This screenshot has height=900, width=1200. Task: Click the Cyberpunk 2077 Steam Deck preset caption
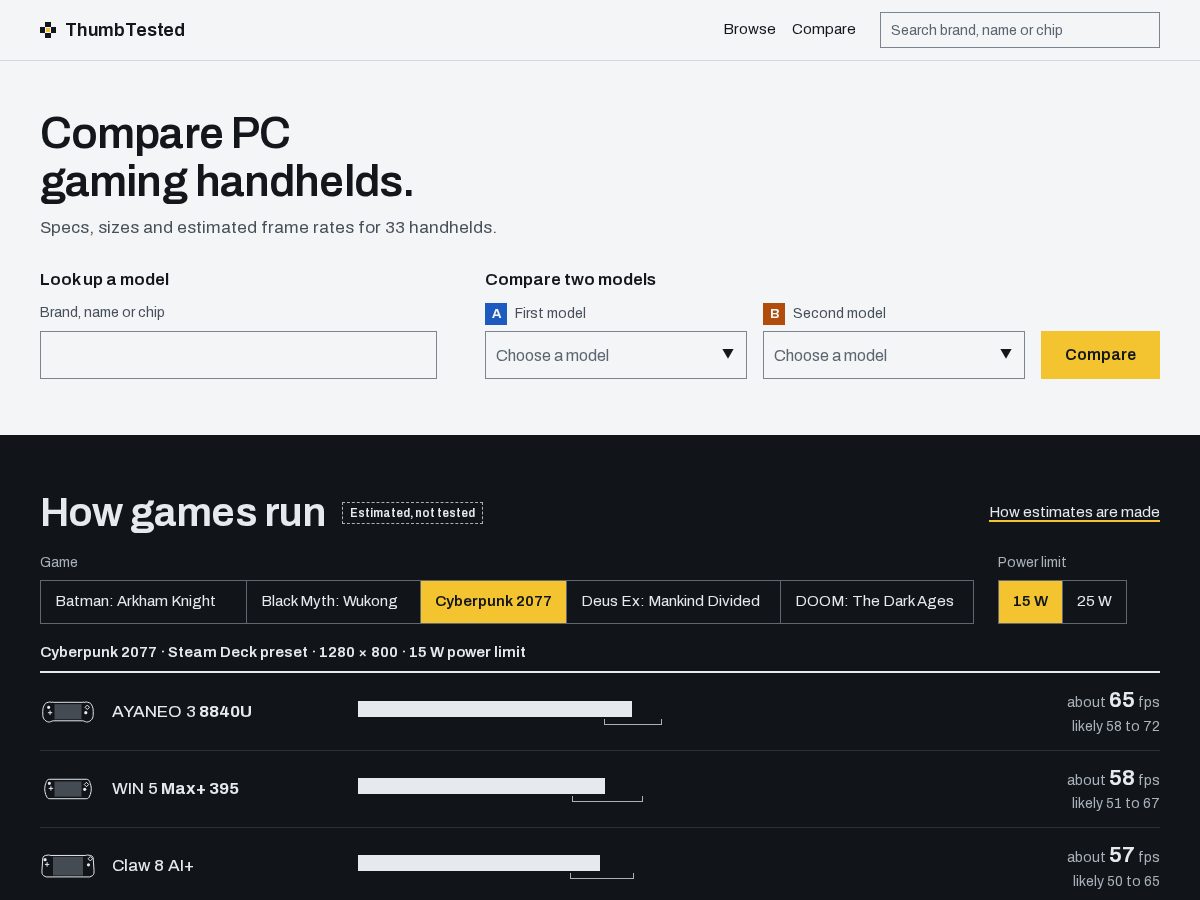click(x=283, y=652)
